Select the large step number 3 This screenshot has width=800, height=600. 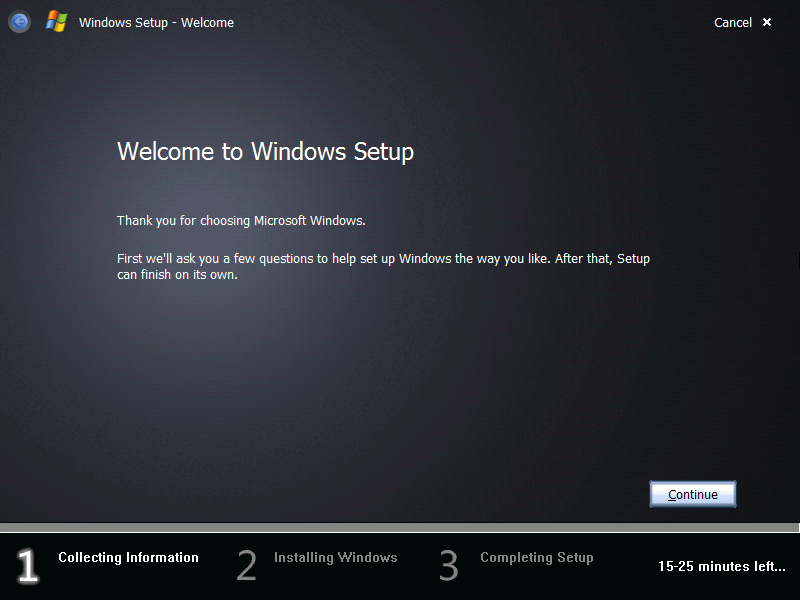tap(449, 565)
